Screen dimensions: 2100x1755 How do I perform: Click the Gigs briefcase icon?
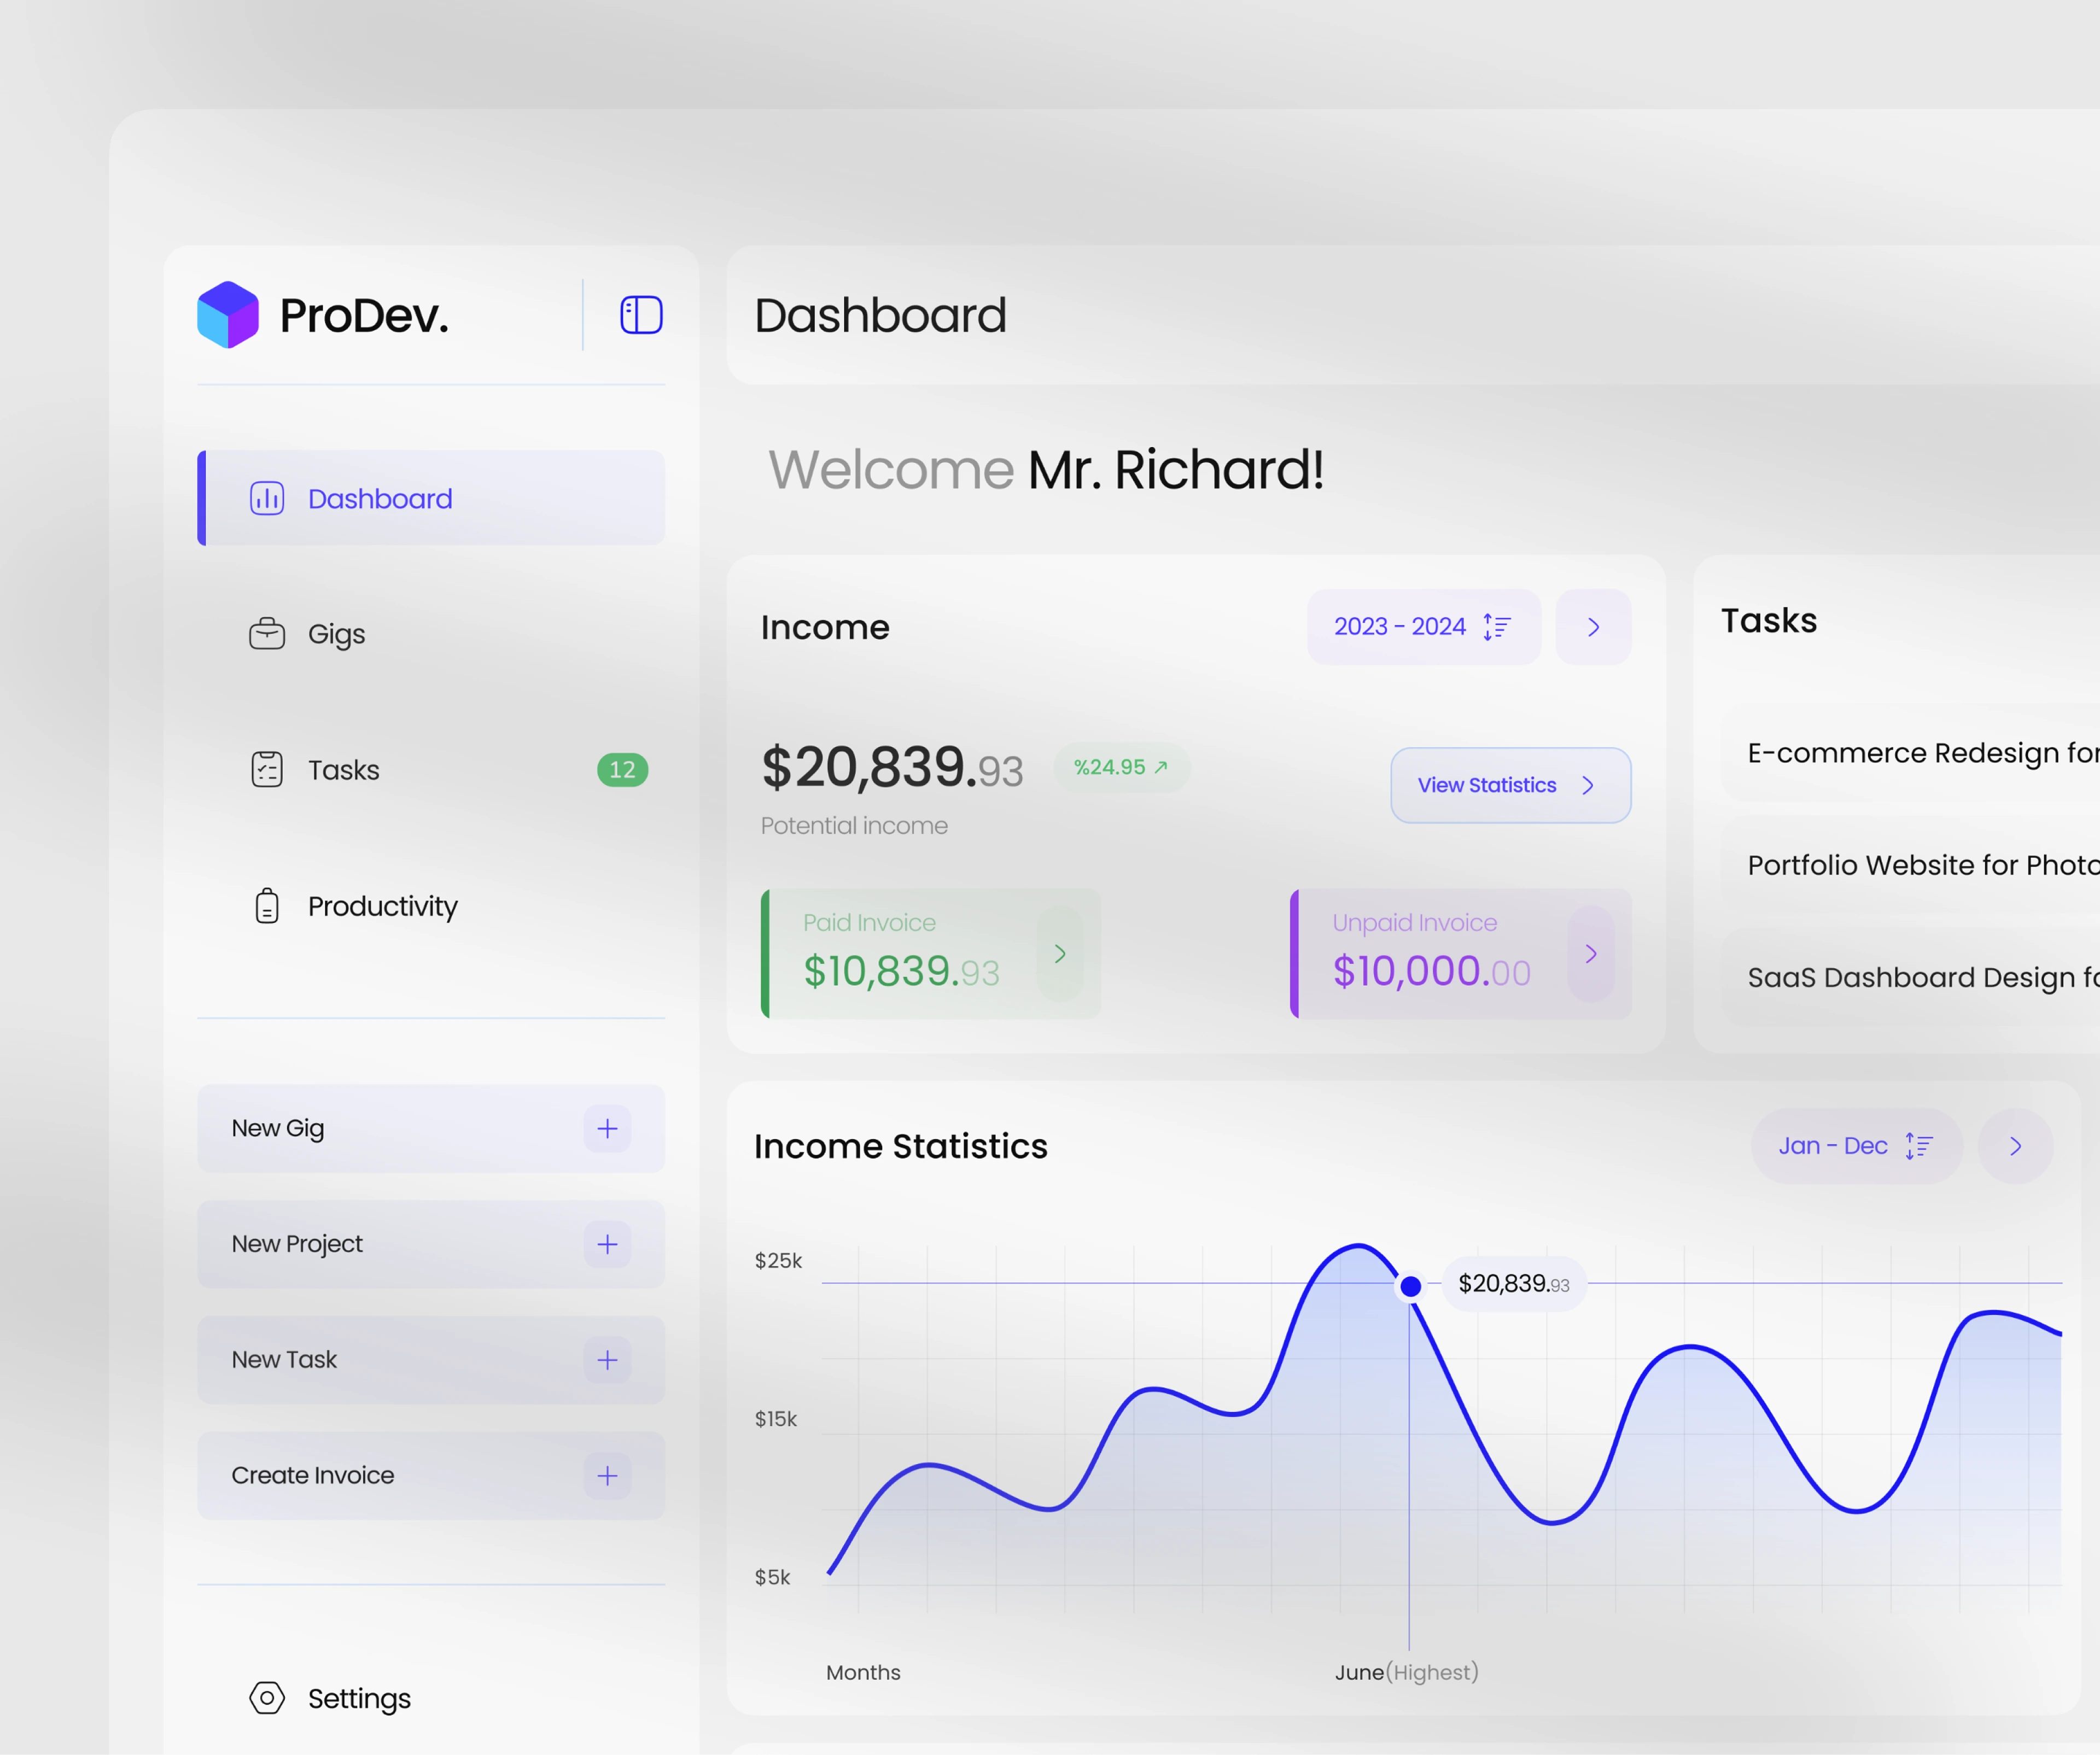click(x=267, y=634)
